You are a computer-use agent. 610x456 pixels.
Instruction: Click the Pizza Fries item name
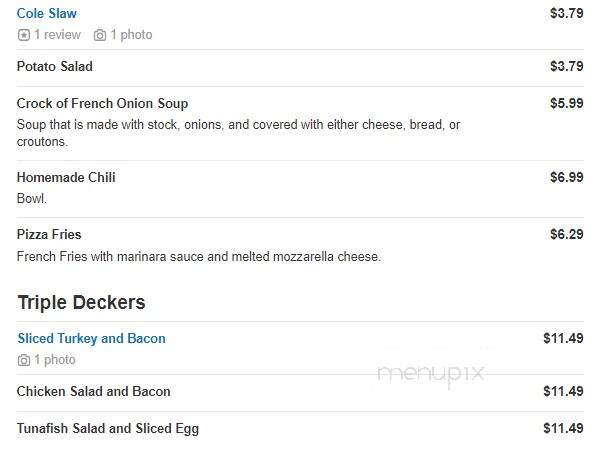tap(49, 234)
